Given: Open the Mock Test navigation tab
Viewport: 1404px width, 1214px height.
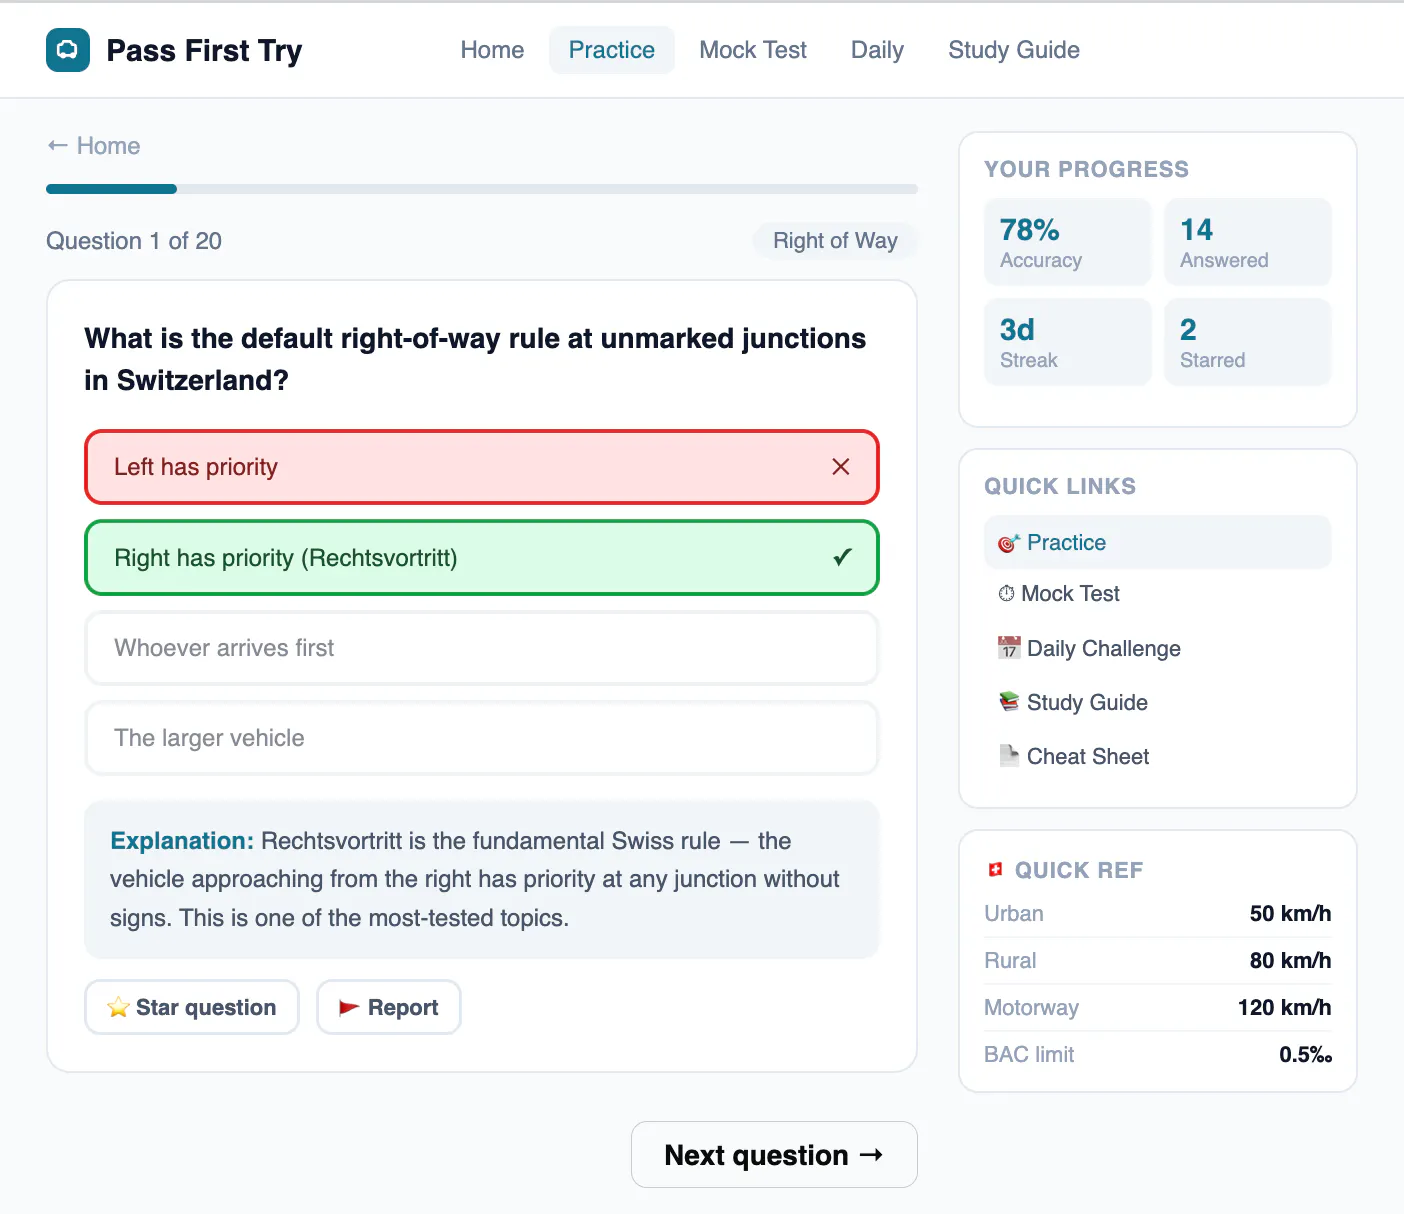Looking at the screenshot, I should [x=753, y=50].
